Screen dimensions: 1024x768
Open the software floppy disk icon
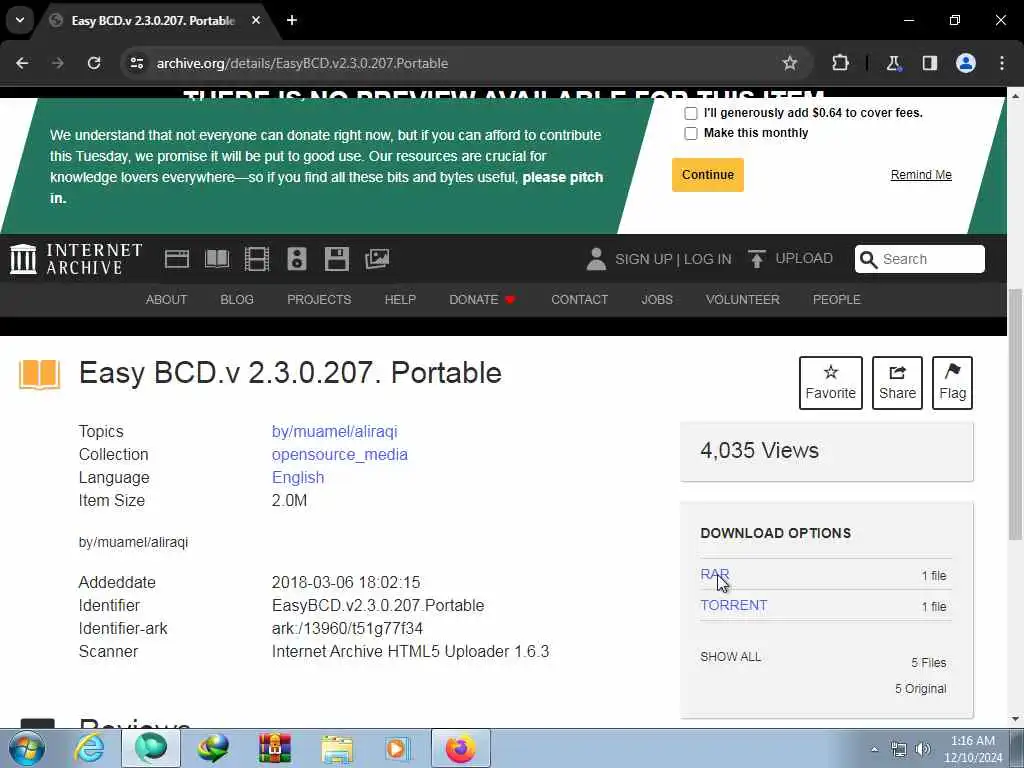click(336, 259)
